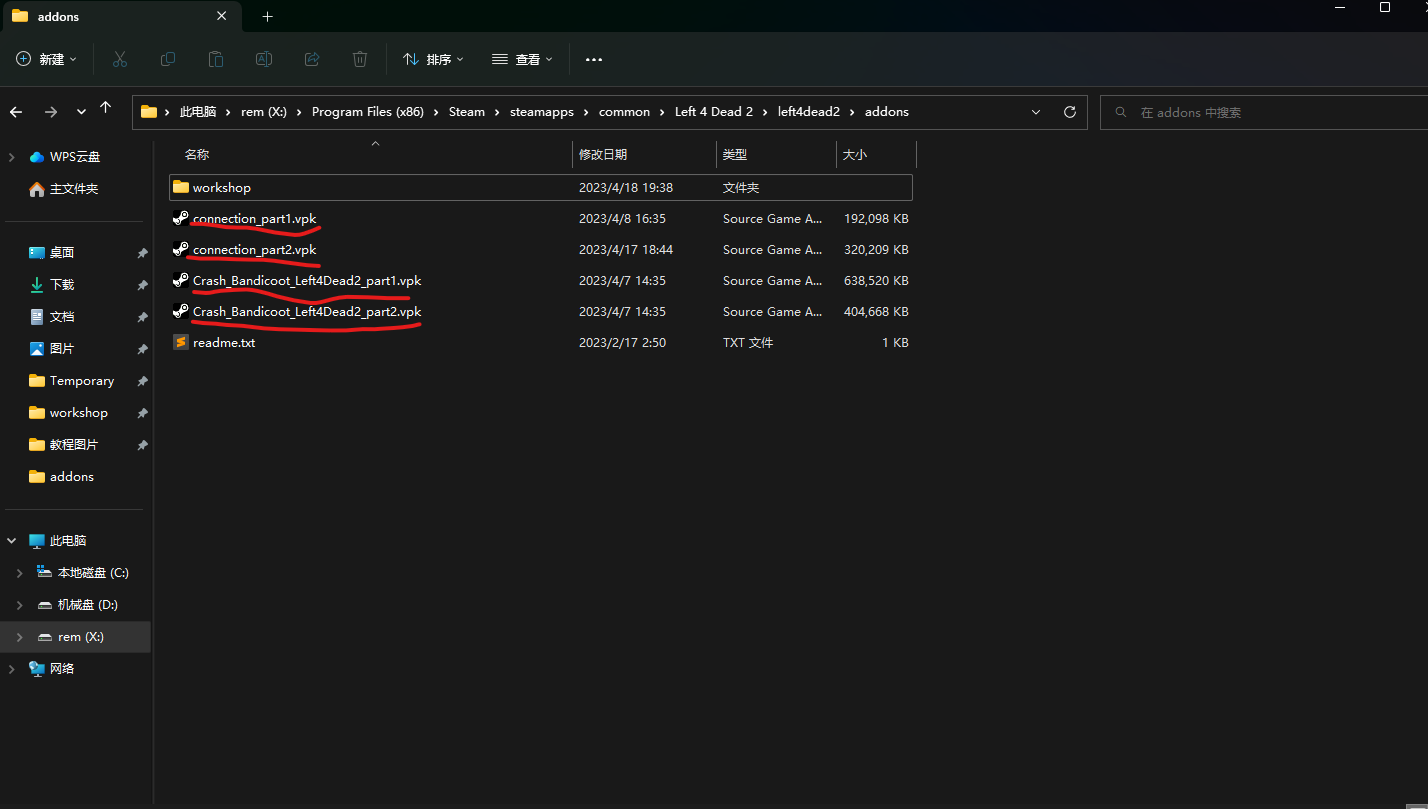Image resolution: width=1428 pixels, height=809 pixels.
Task: Open Temporary folder in sidebar
Action: tap(82, 380)
